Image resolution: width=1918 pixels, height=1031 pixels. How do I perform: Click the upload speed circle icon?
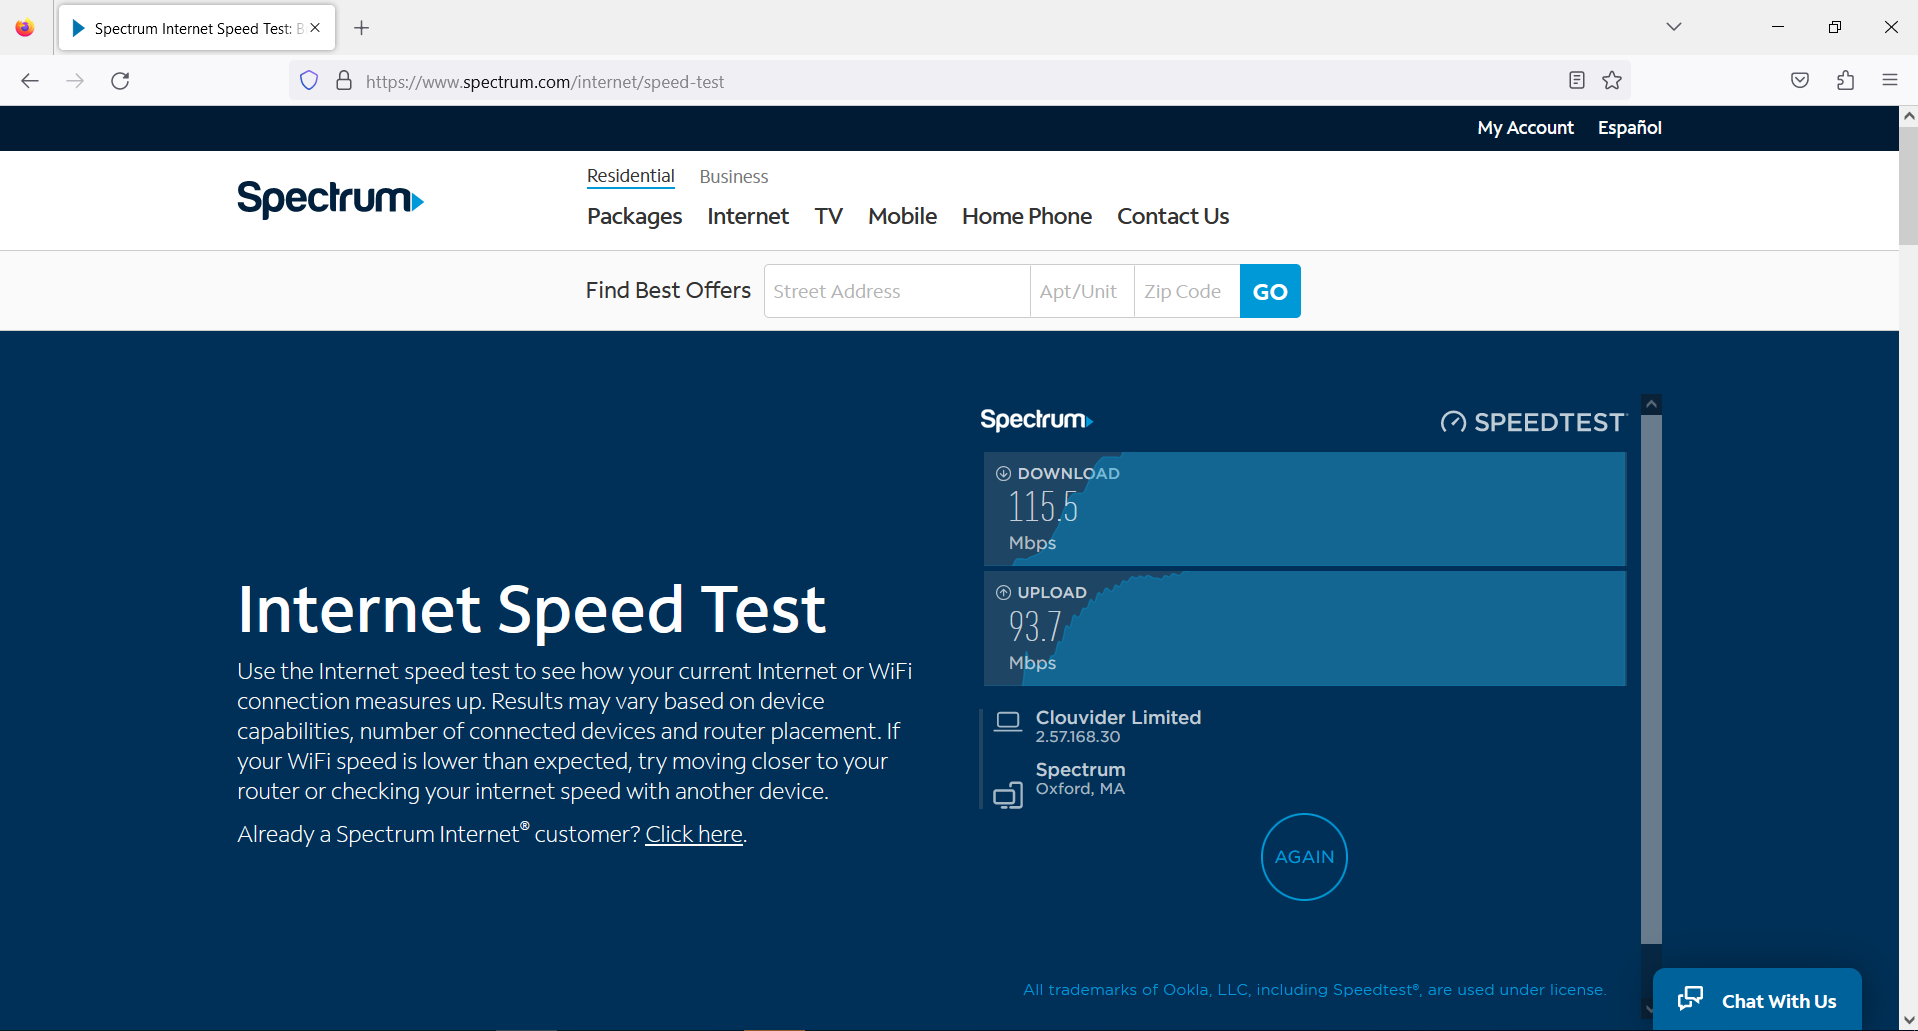coord(1004,592)
